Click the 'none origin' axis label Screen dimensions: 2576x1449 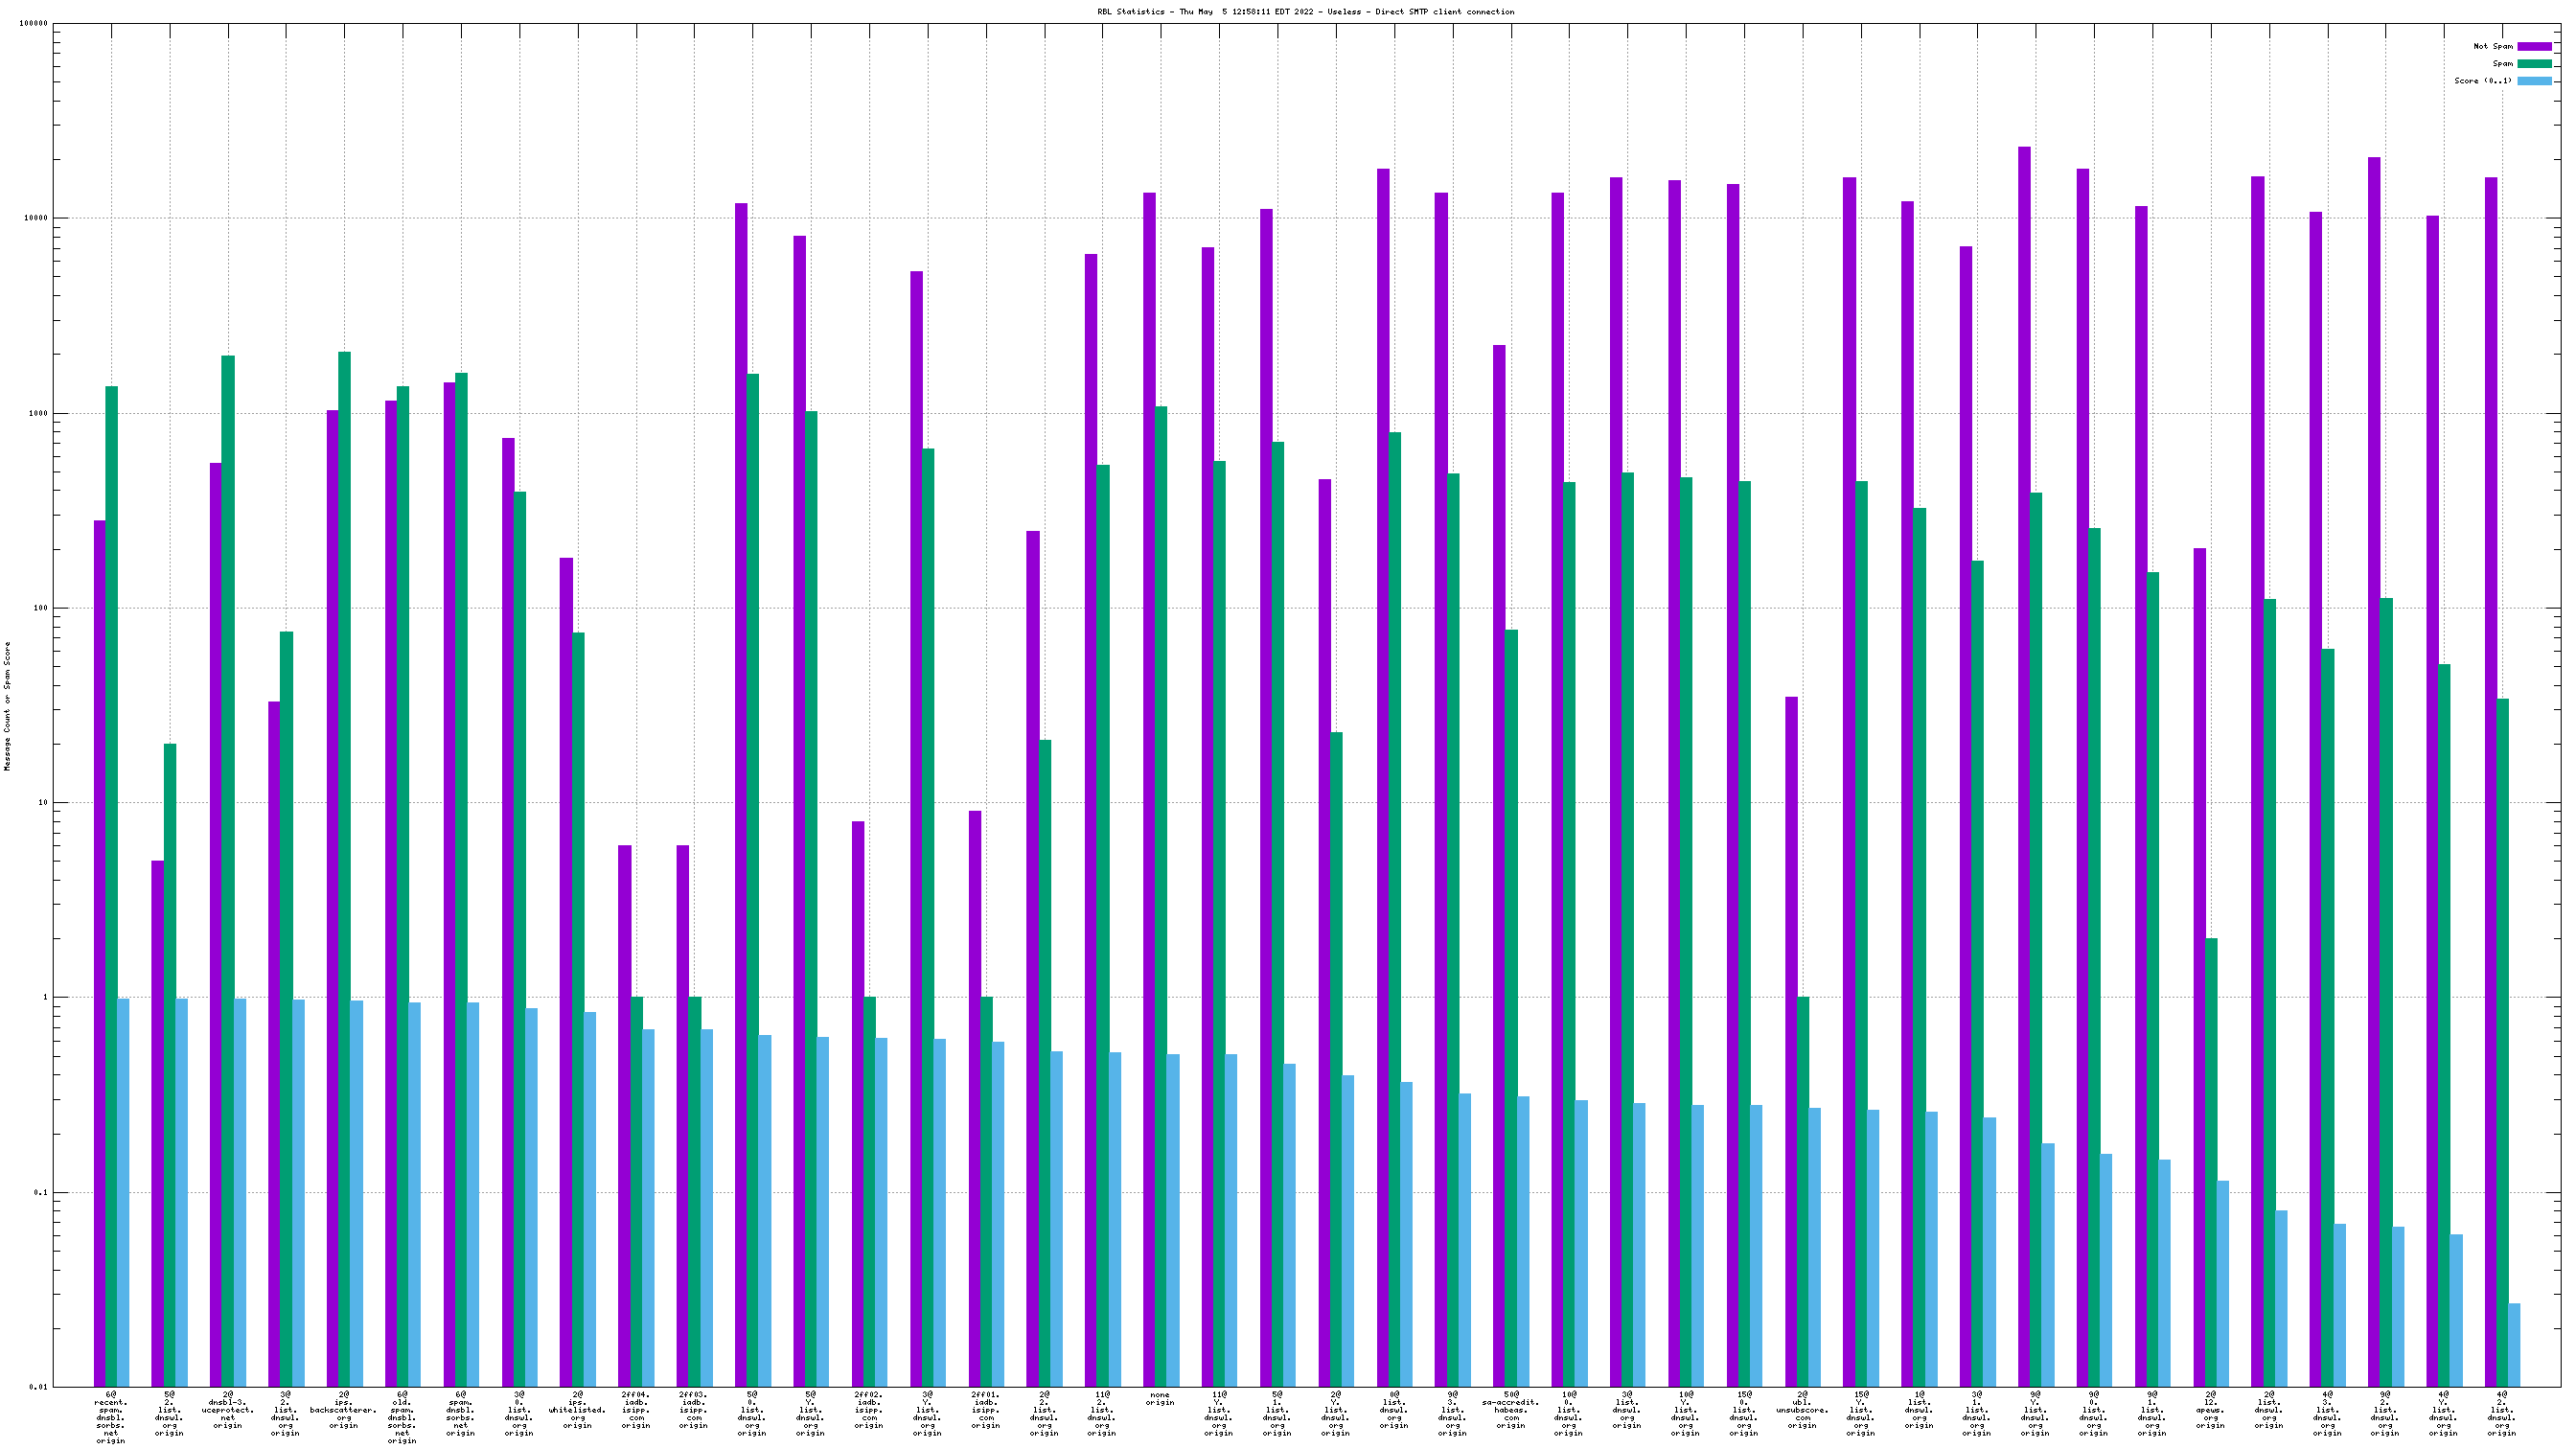pos(1160,1398)
